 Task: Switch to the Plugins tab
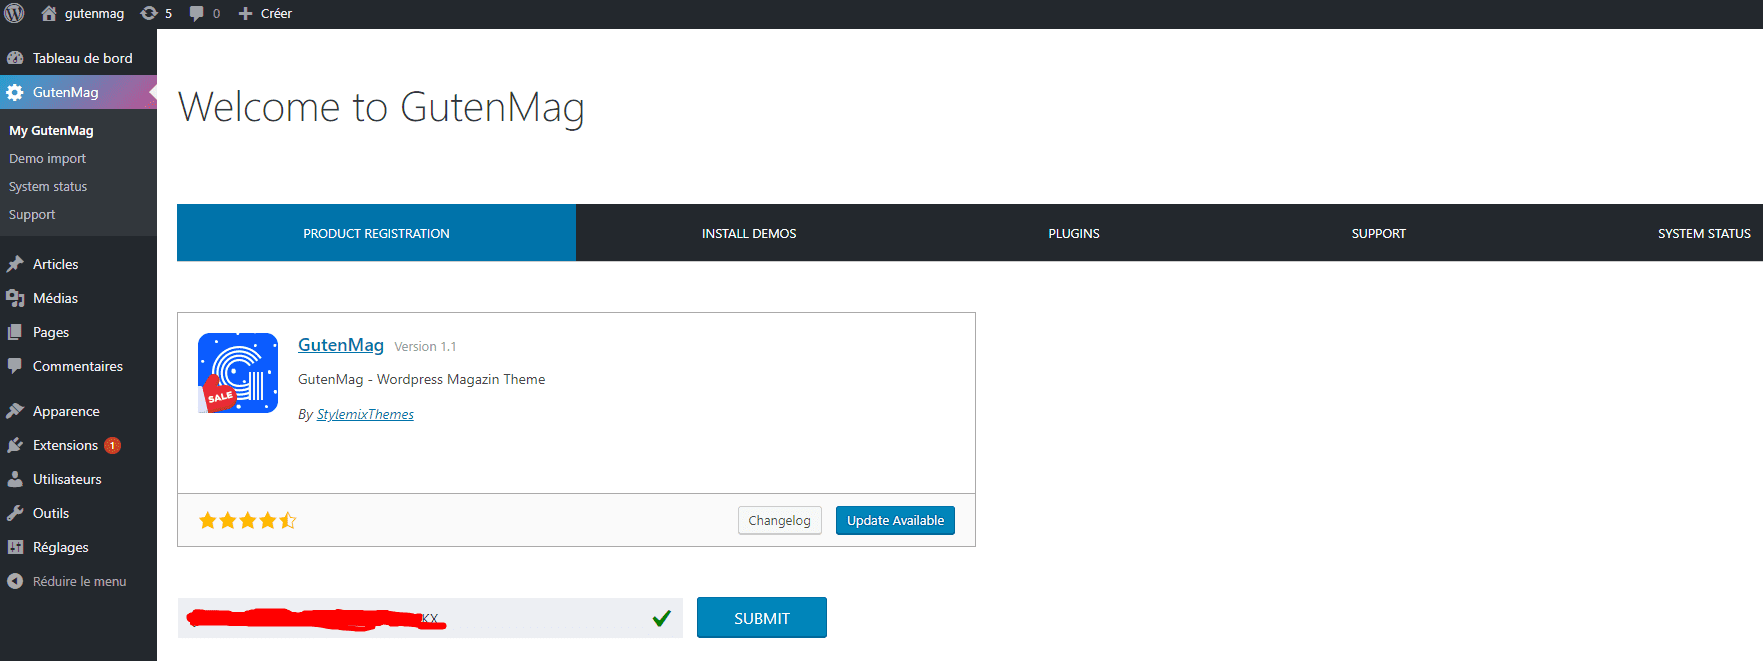[x=1074, y=233]
